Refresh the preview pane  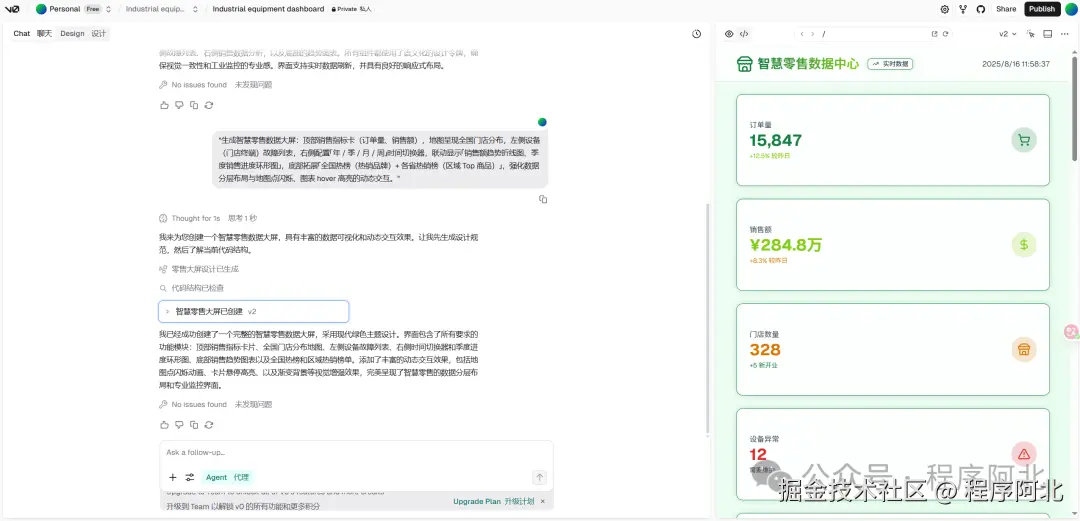pos(946,34)
